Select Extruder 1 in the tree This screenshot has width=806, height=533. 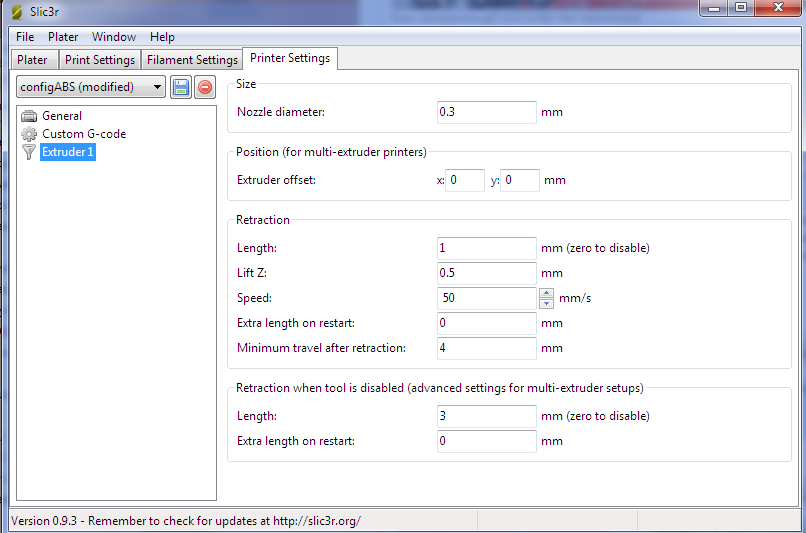pos(68,152)
